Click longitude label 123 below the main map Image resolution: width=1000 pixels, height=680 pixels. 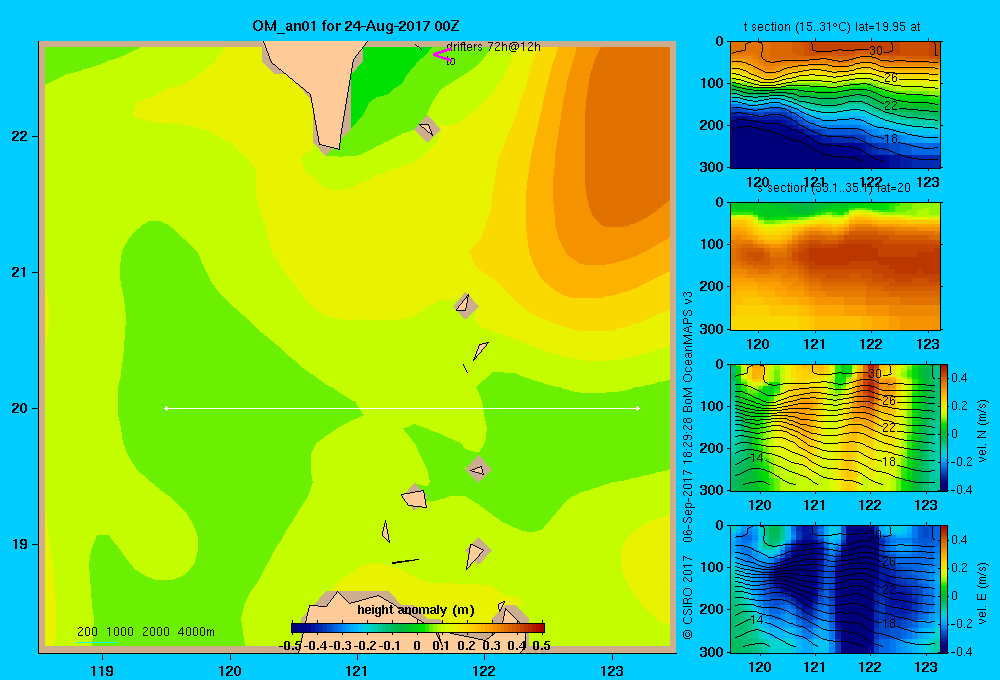click(612, 670)
